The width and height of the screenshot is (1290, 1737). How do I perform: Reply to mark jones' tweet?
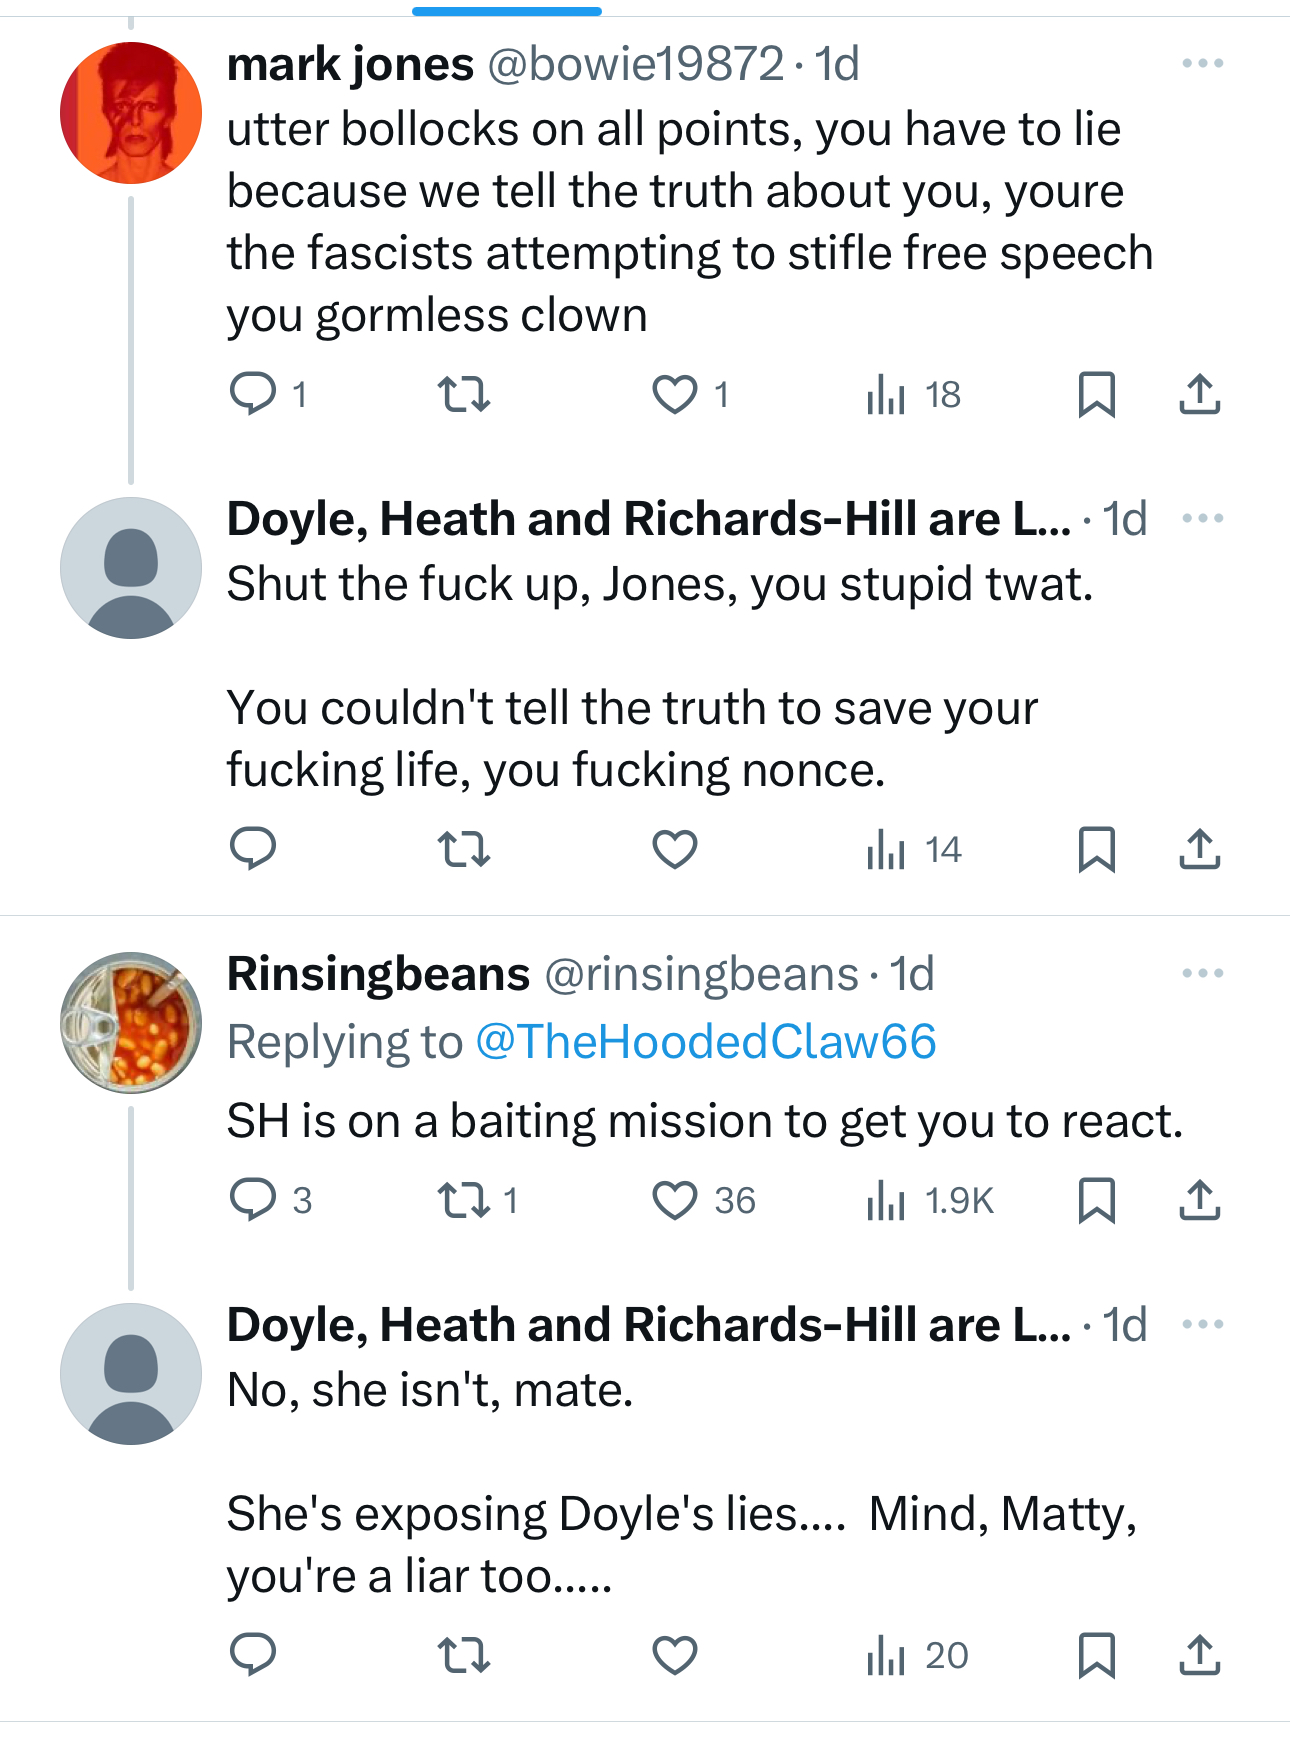[x=253, y=394]
